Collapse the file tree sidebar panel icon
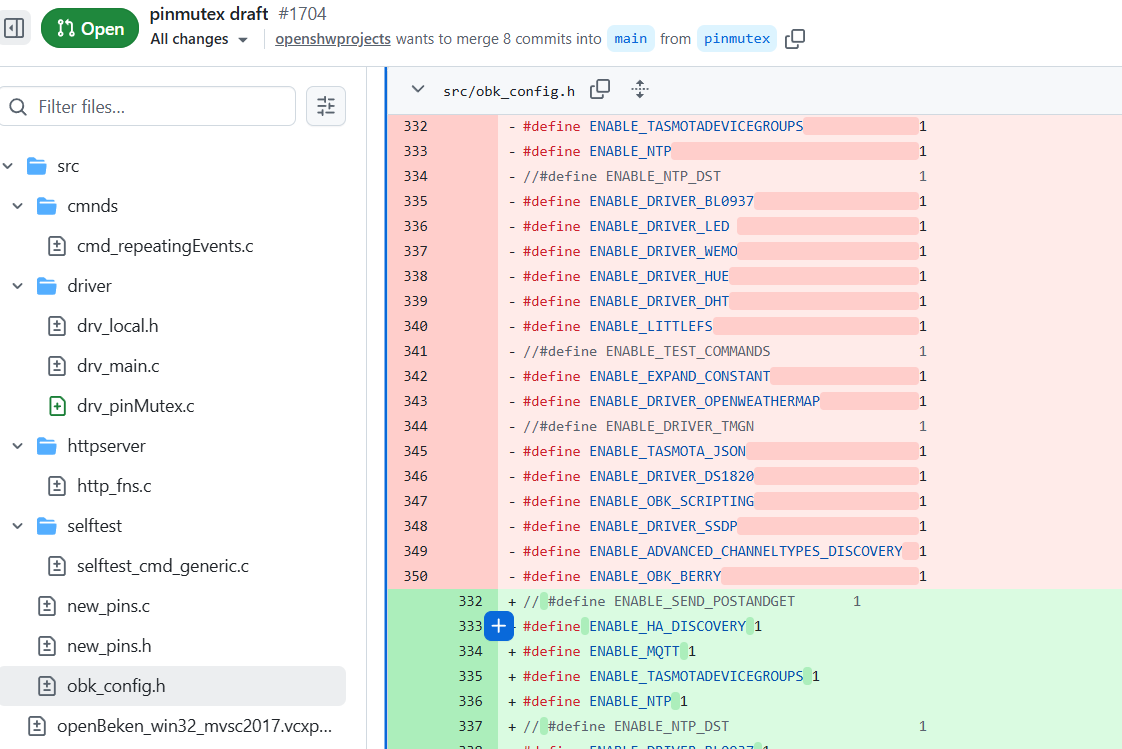 (14, 28)
